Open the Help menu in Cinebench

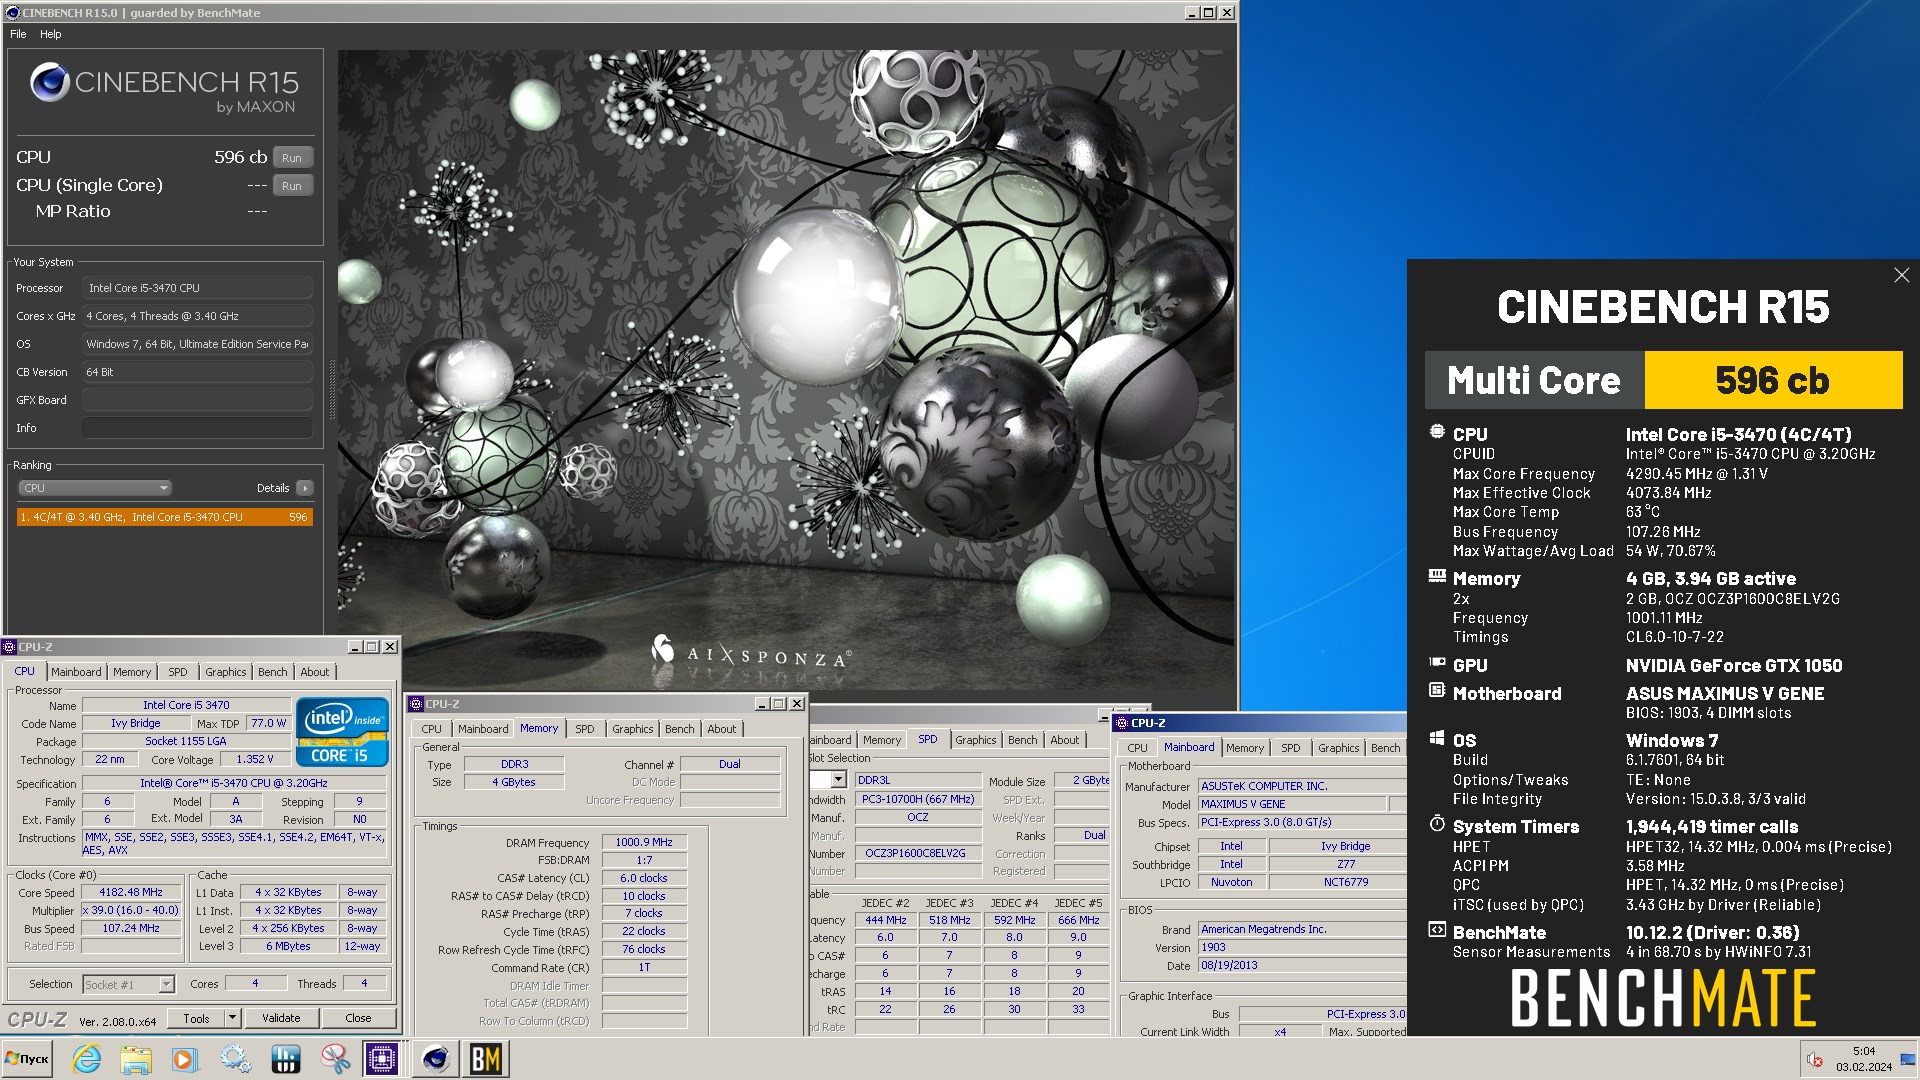50,34
